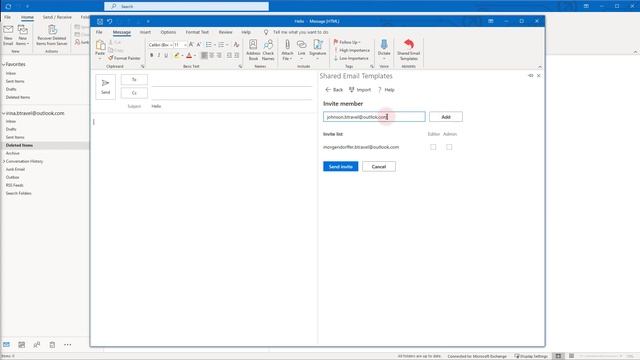Save message with quick access icon
Image resolution: width=640 pixels, height=360 pixels.
point(100,21)
